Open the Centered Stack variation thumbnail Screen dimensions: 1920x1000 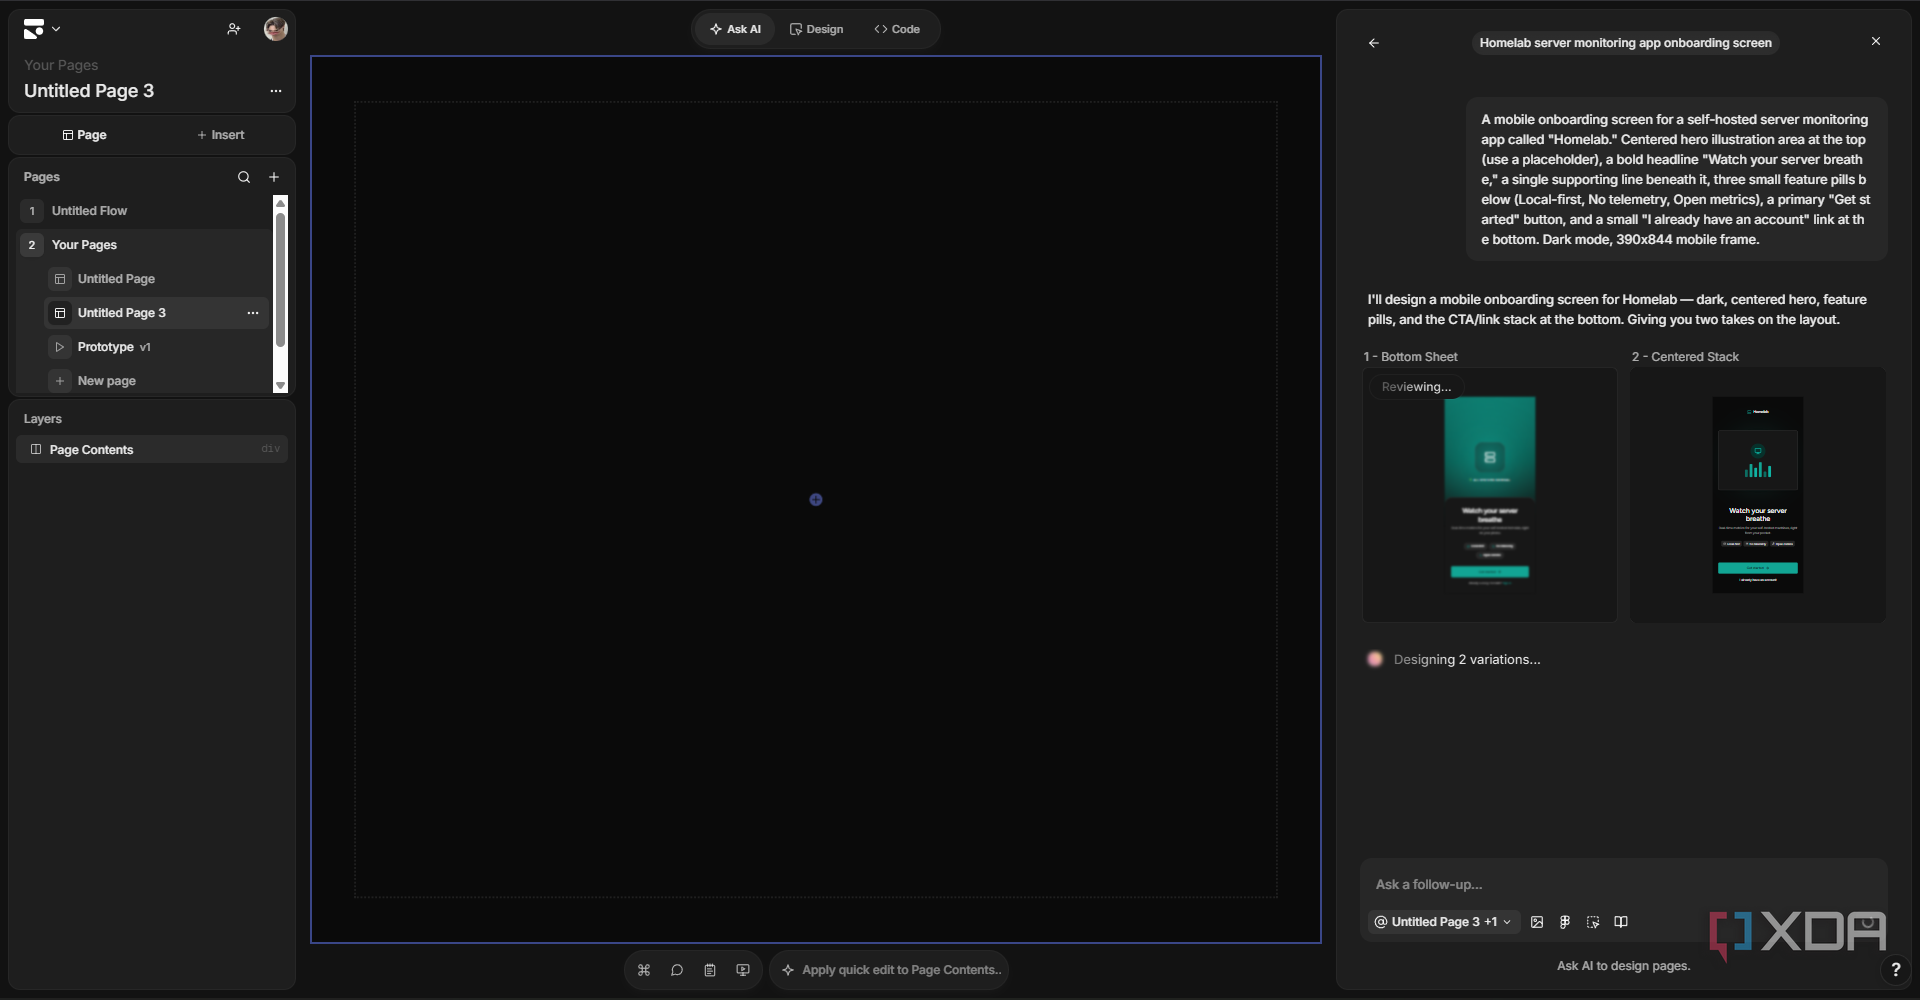[1758, 495]
